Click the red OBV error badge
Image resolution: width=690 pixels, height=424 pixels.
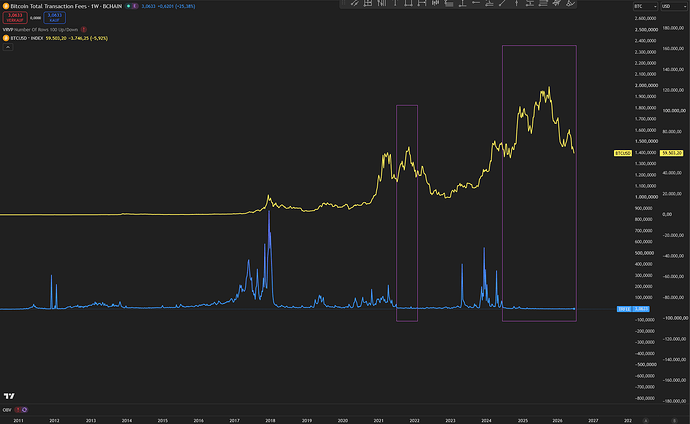pyautogui.click(x=18, y=409)
